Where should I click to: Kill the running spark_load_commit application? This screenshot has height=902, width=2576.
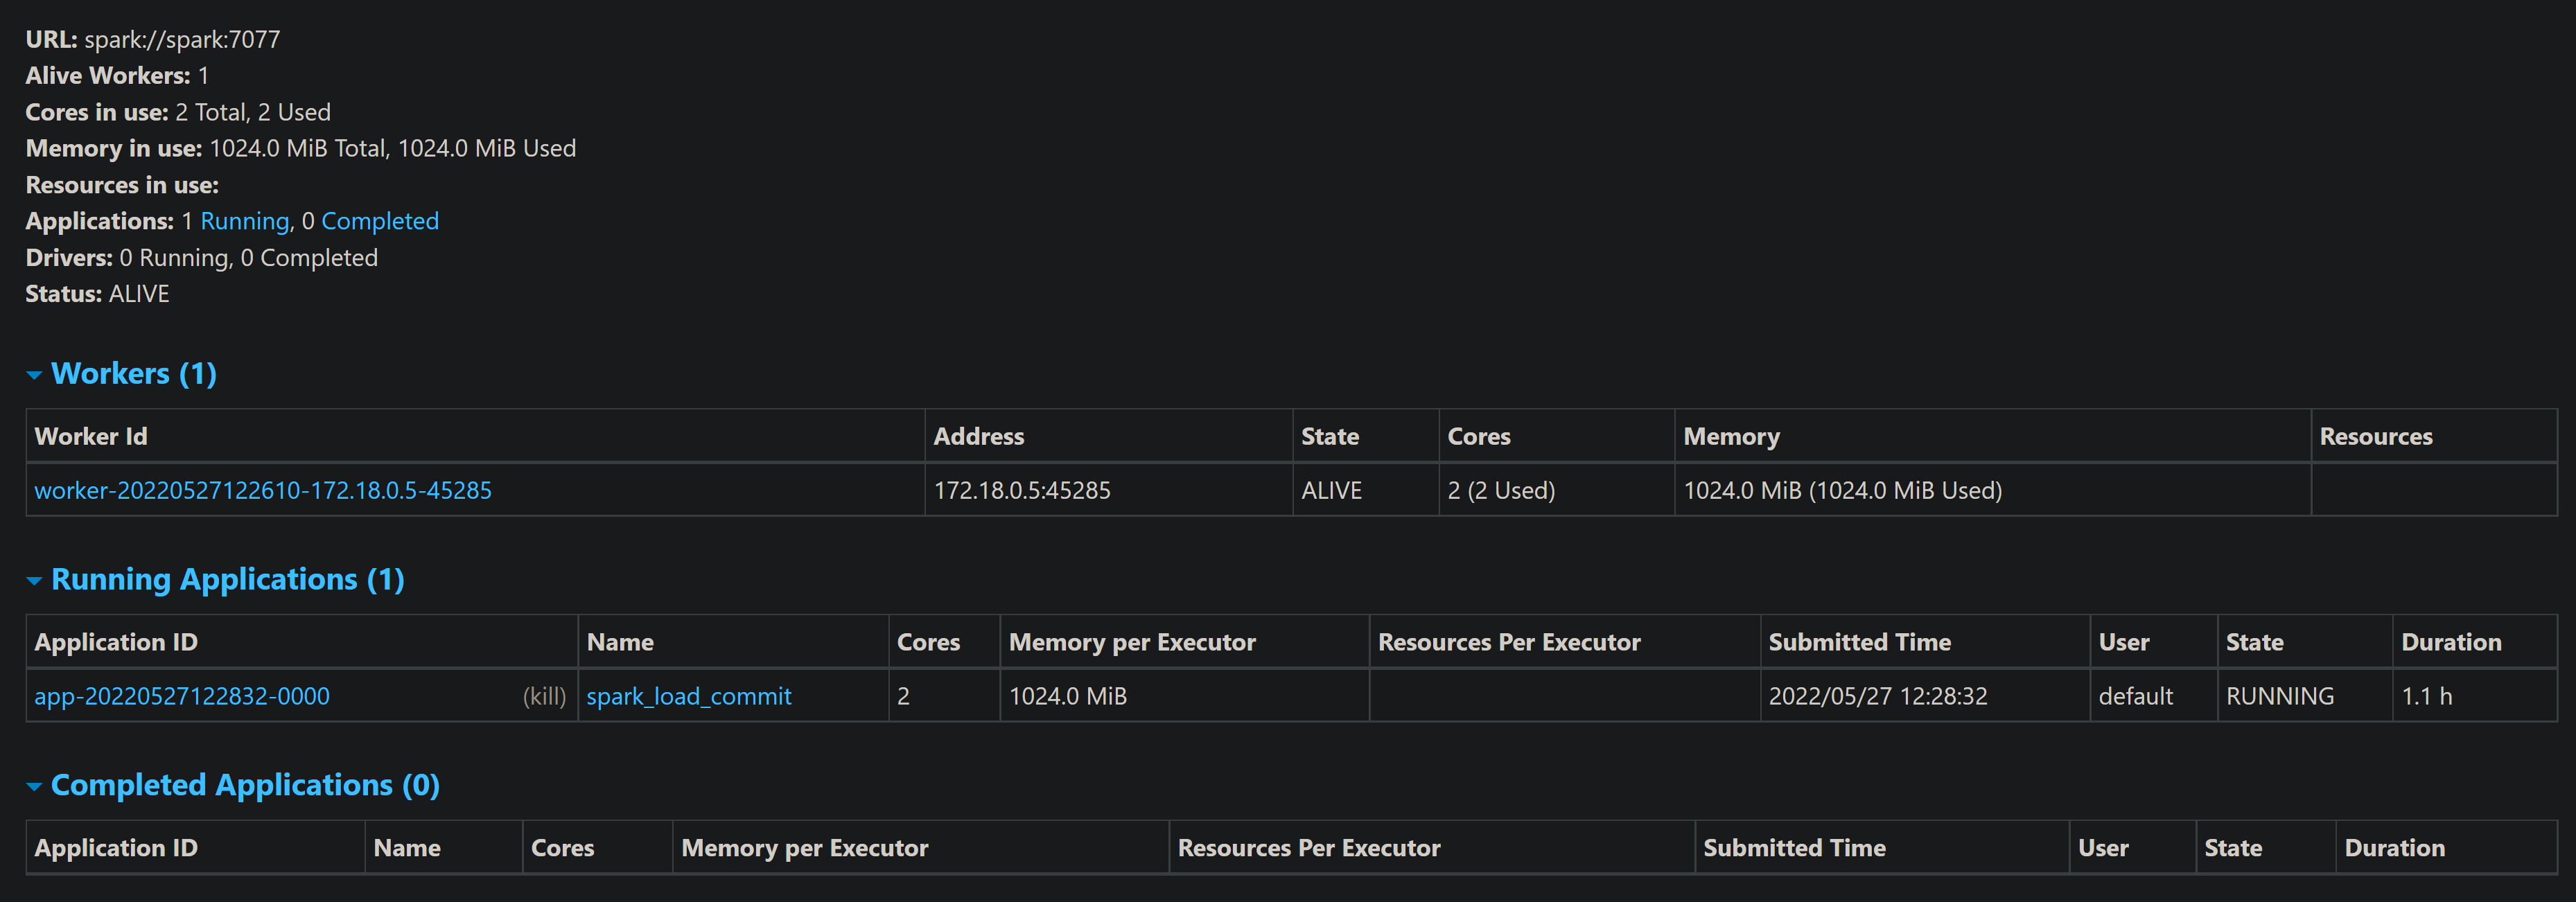click(x=544, y=696)
